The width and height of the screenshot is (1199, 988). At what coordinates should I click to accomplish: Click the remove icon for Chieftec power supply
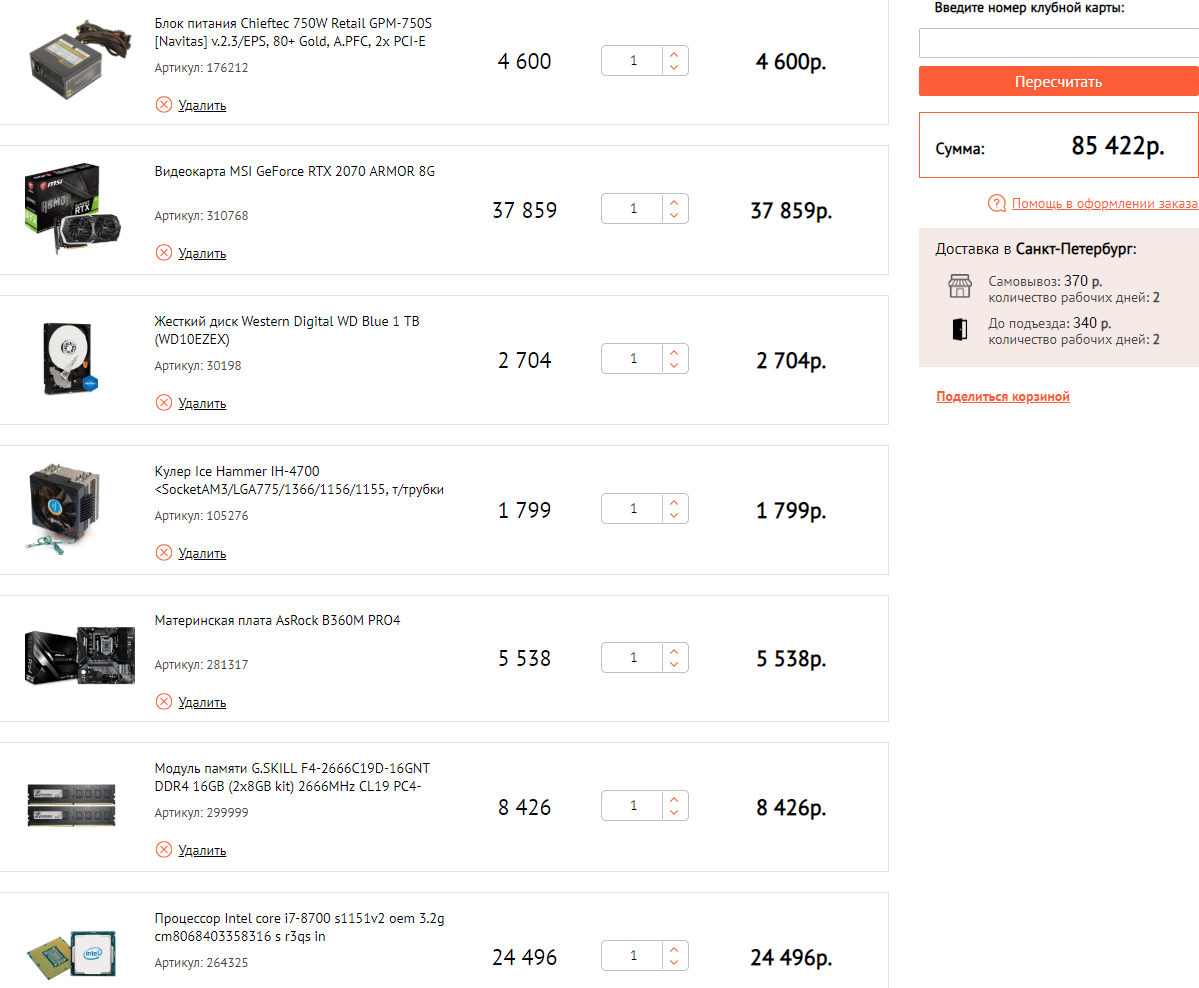click(x=164, y=105)
